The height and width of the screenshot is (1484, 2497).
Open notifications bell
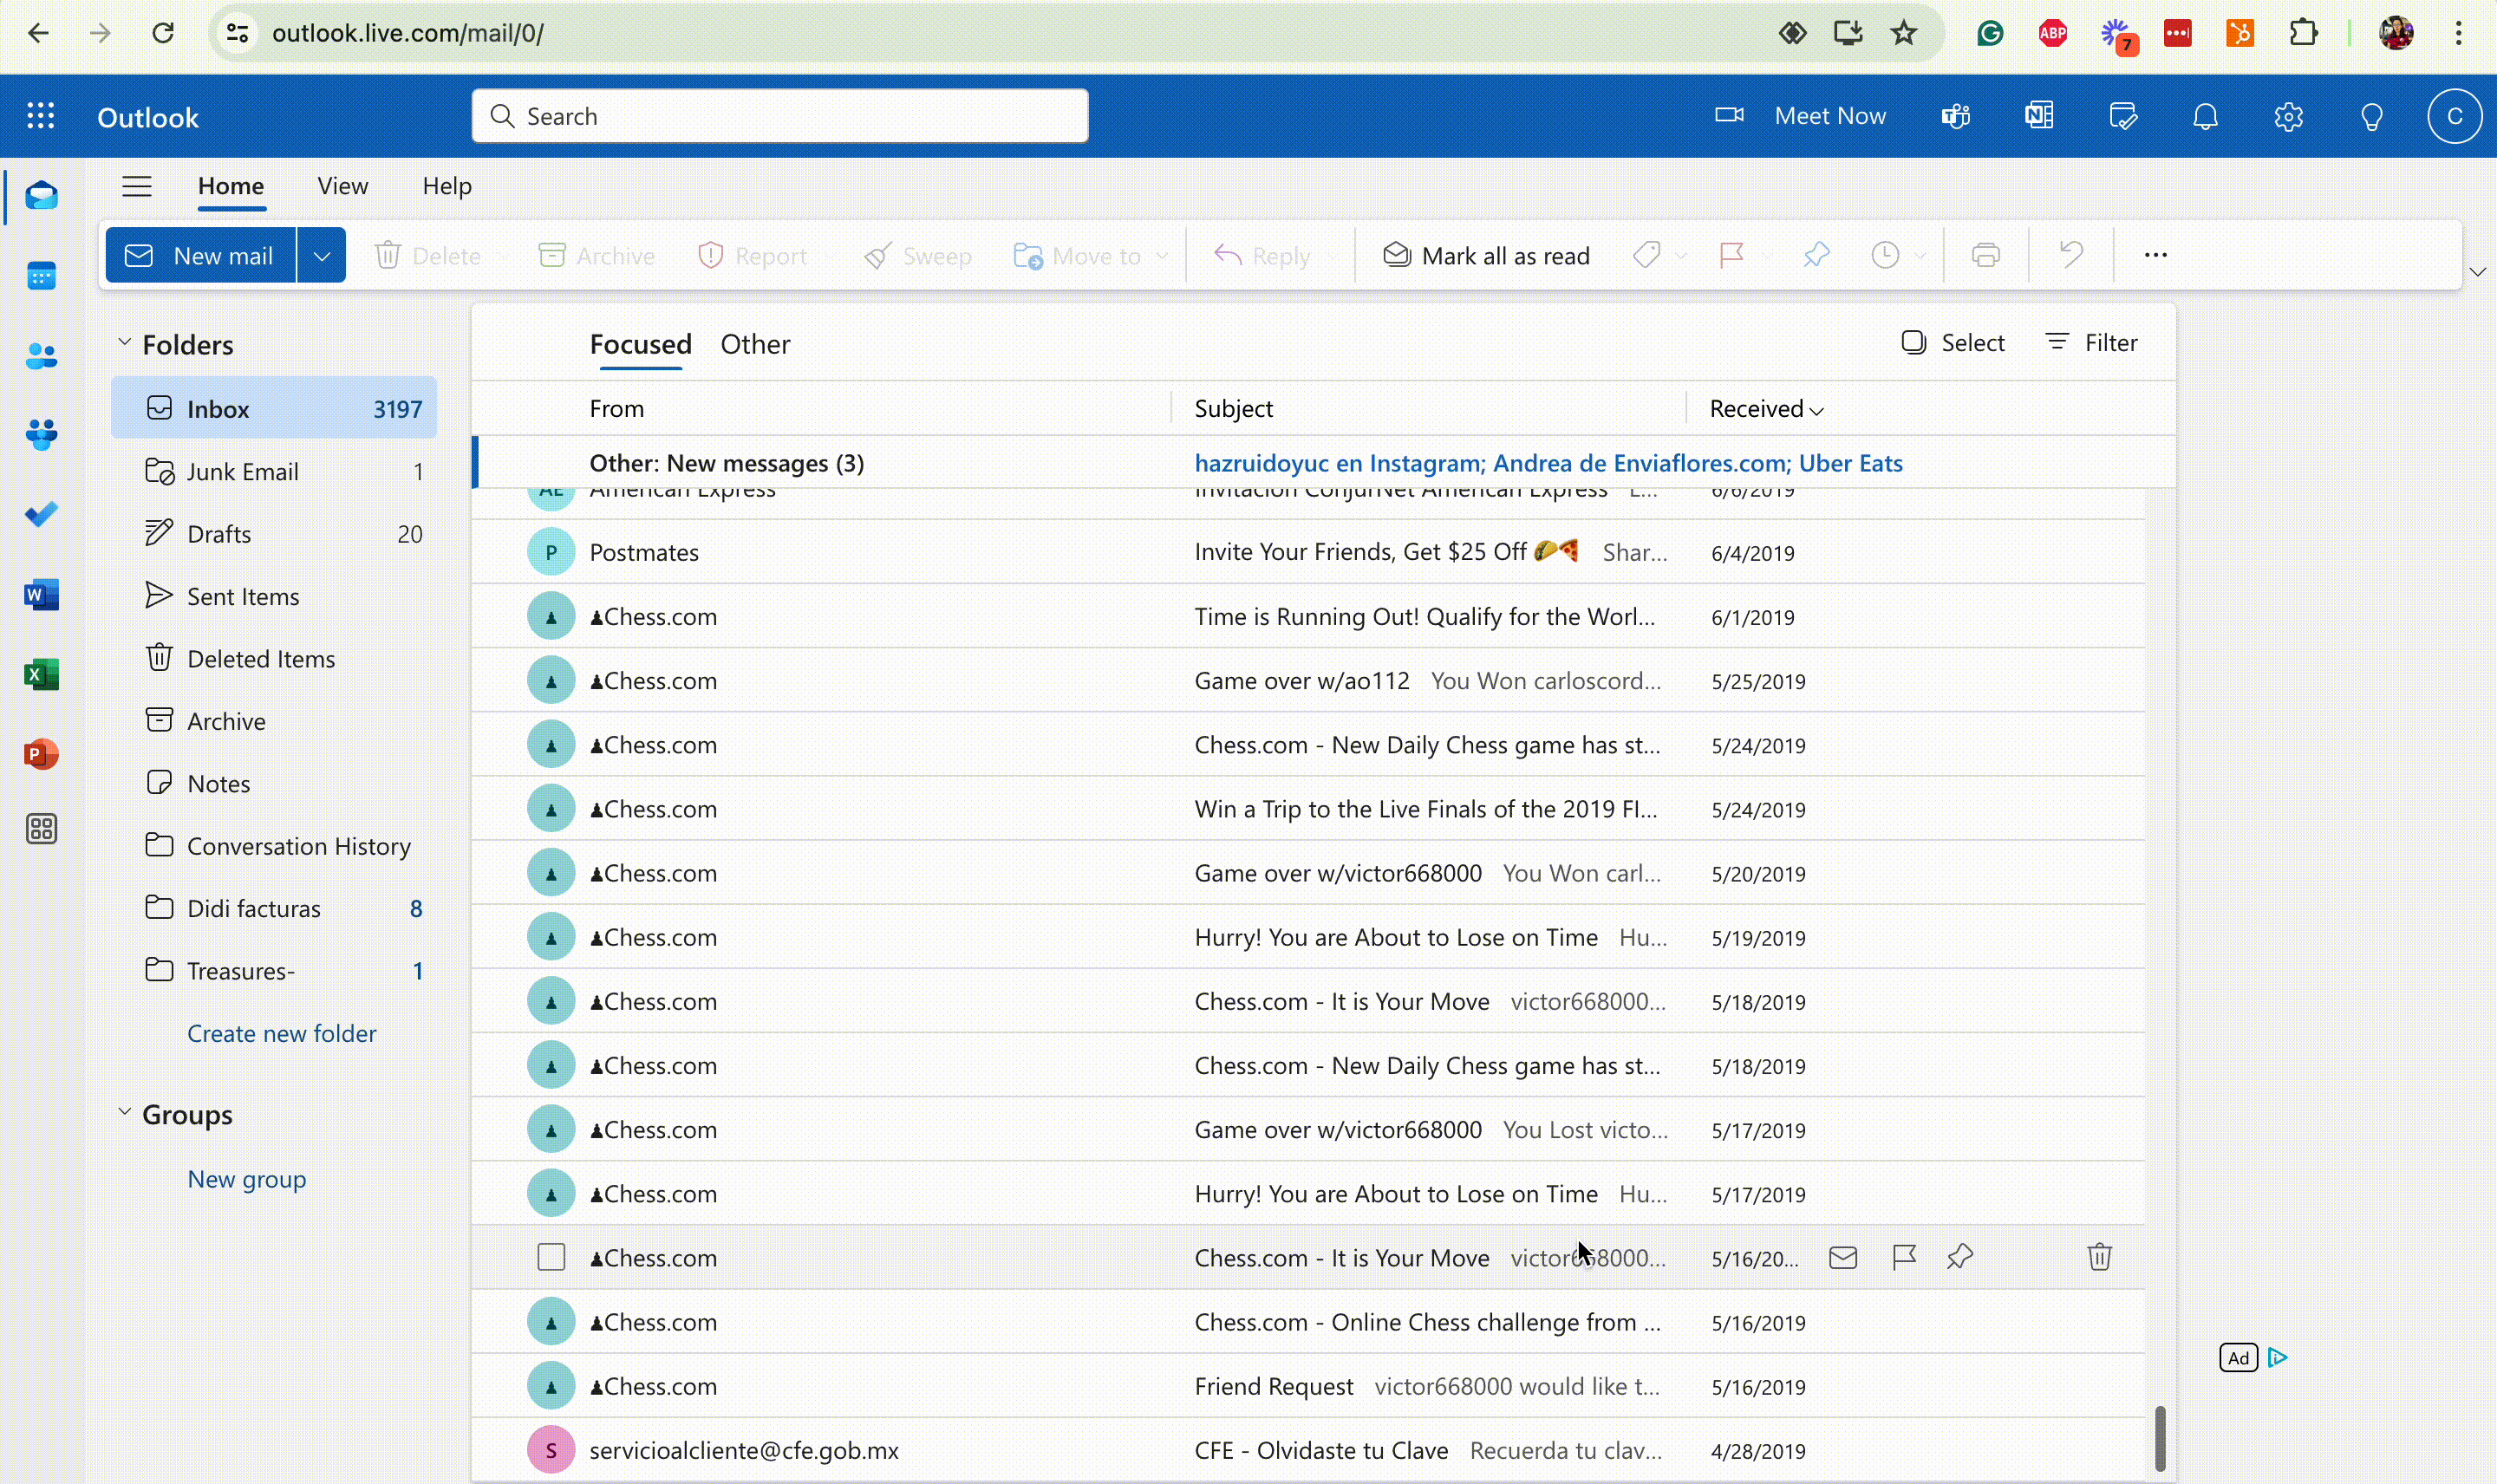point(2205,116)
